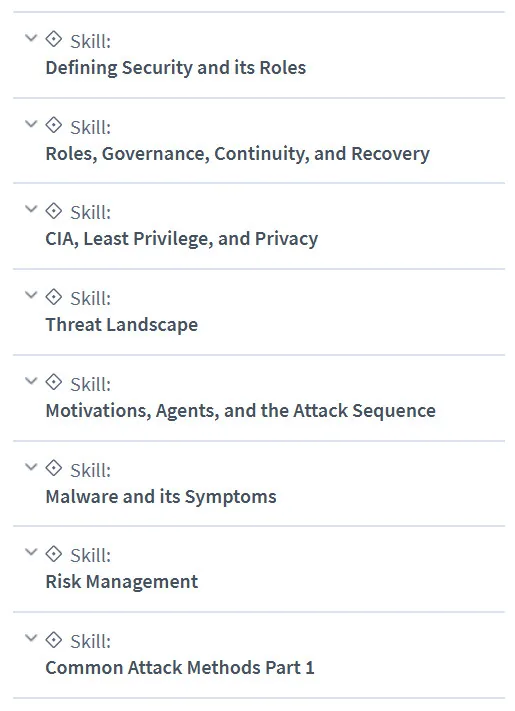Open the Risk Management skill title
Screen dimensions: 515x711
pos(121,582)
